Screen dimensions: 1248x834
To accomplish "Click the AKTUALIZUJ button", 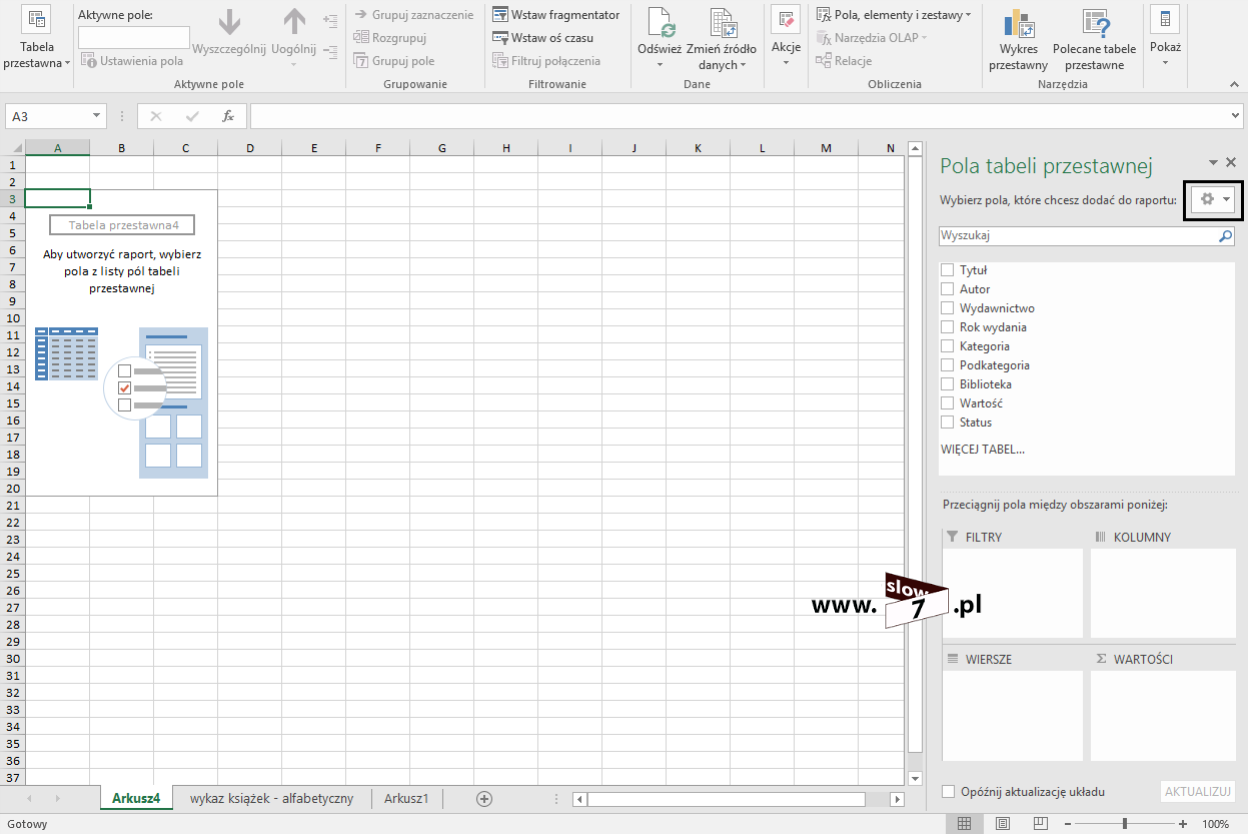I will (x=1197, y=792).
